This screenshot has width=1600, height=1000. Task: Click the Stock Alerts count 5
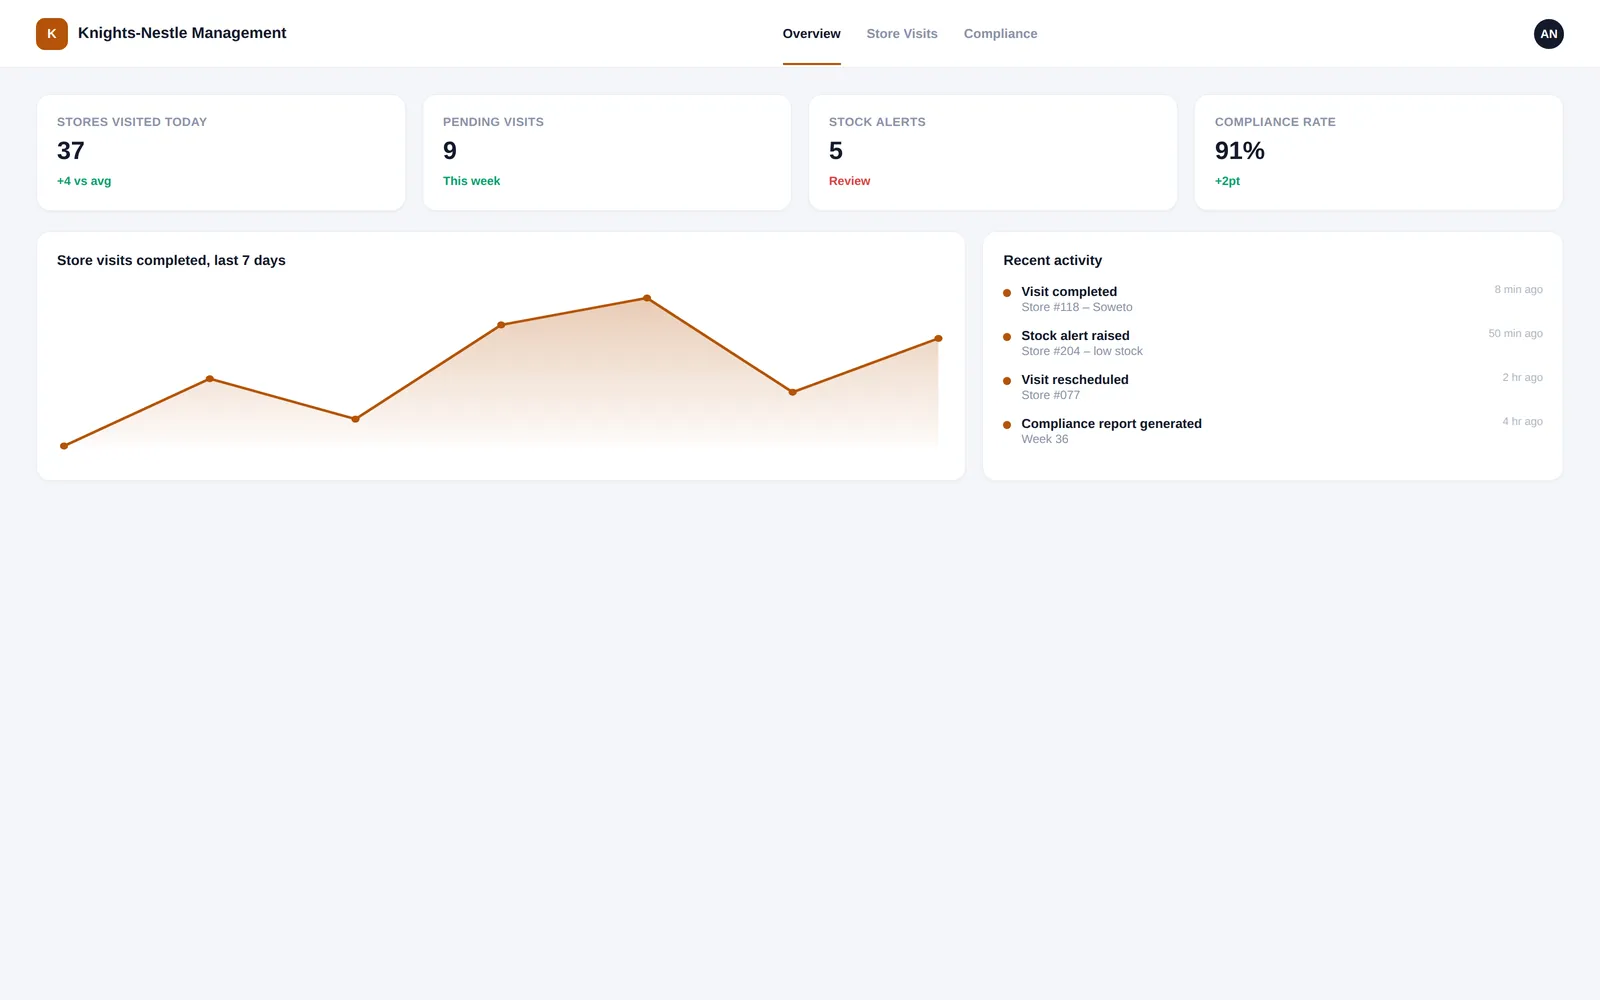tap(836, 151)
